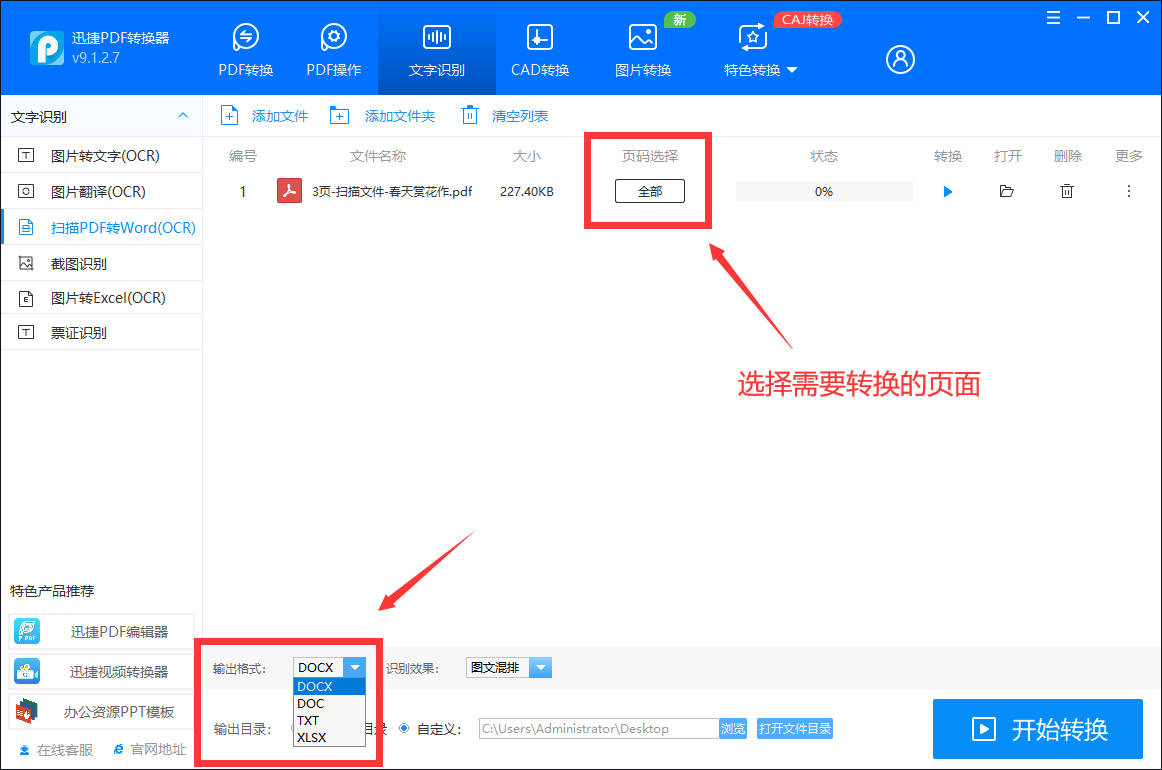
Task: Click the 图片转Excel sidebar icon
Action: [26, 299]
